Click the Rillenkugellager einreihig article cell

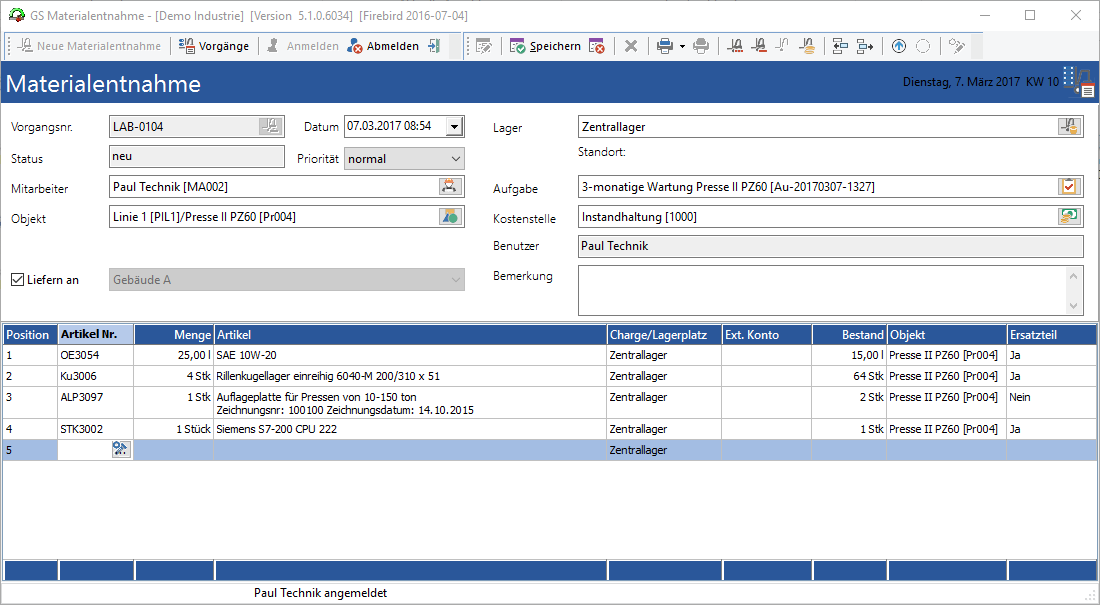tap(410, 376)
